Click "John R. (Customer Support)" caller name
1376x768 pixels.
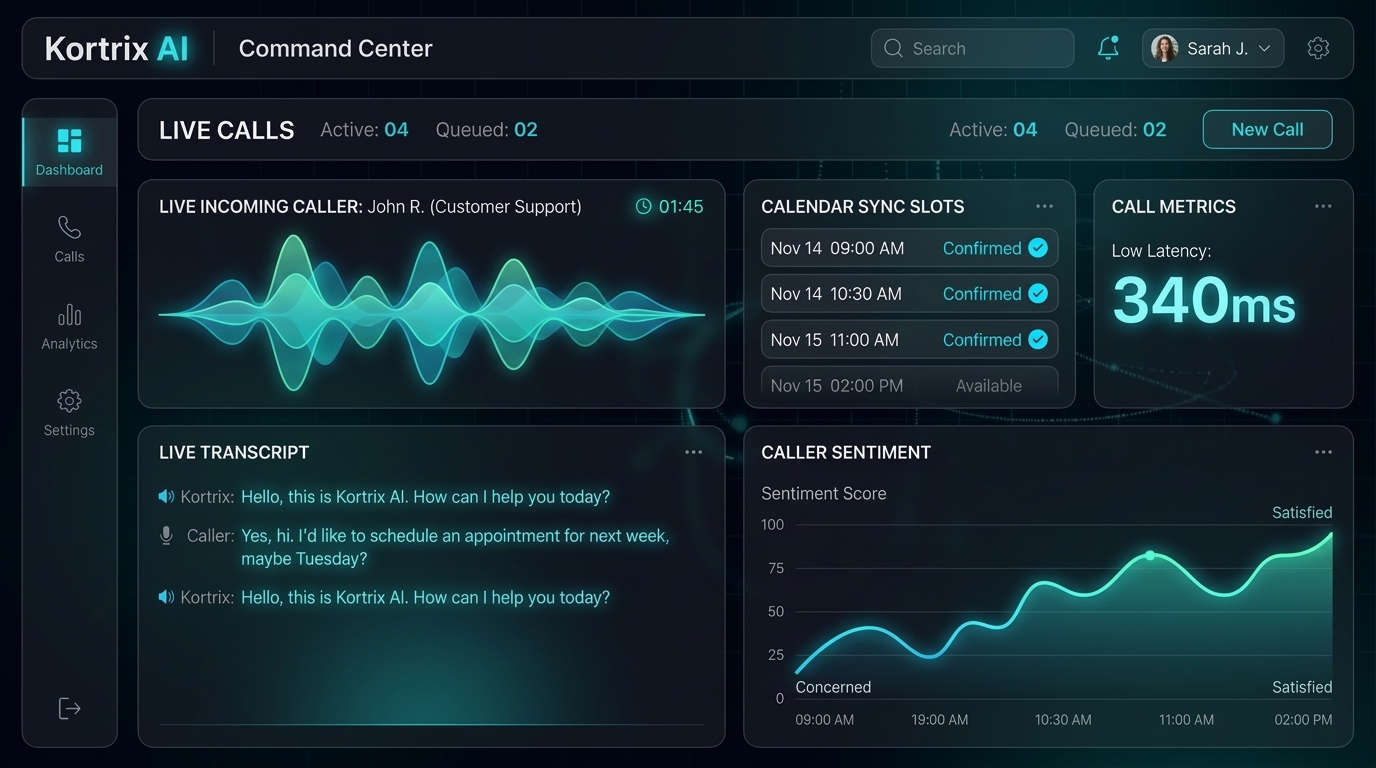coord(474,206)
